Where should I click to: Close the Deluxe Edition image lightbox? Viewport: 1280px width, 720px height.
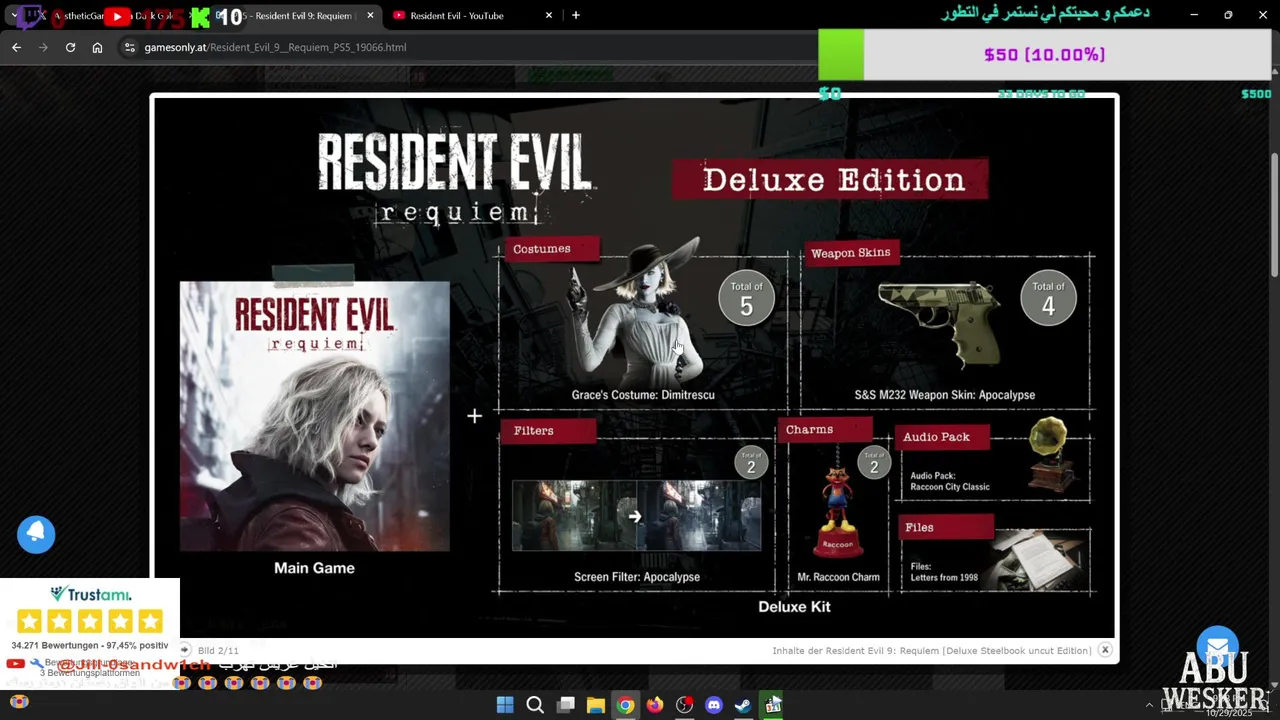pos(1105,650)
